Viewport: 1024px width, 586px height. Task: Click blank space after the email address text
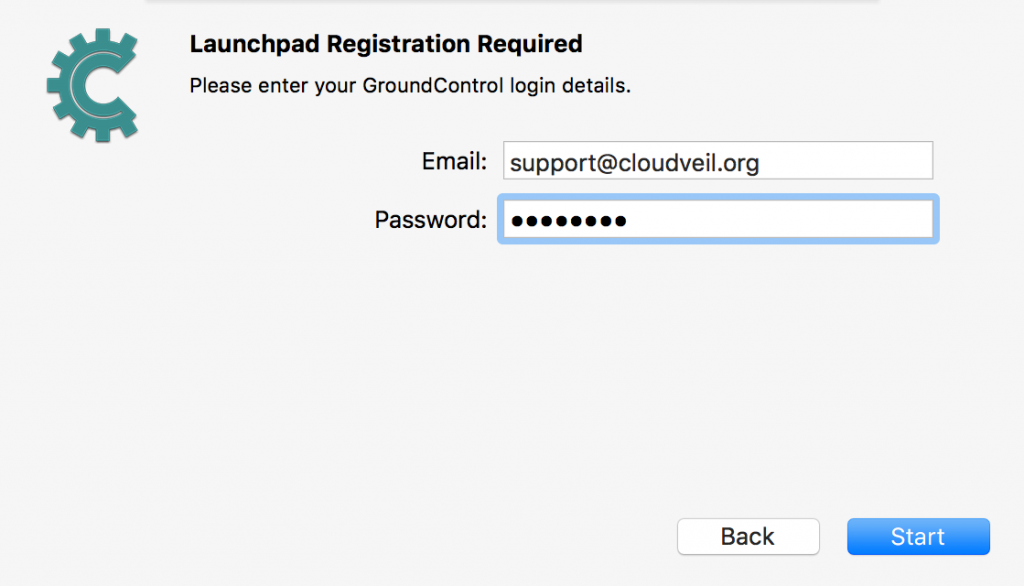(x=844, y=161)
